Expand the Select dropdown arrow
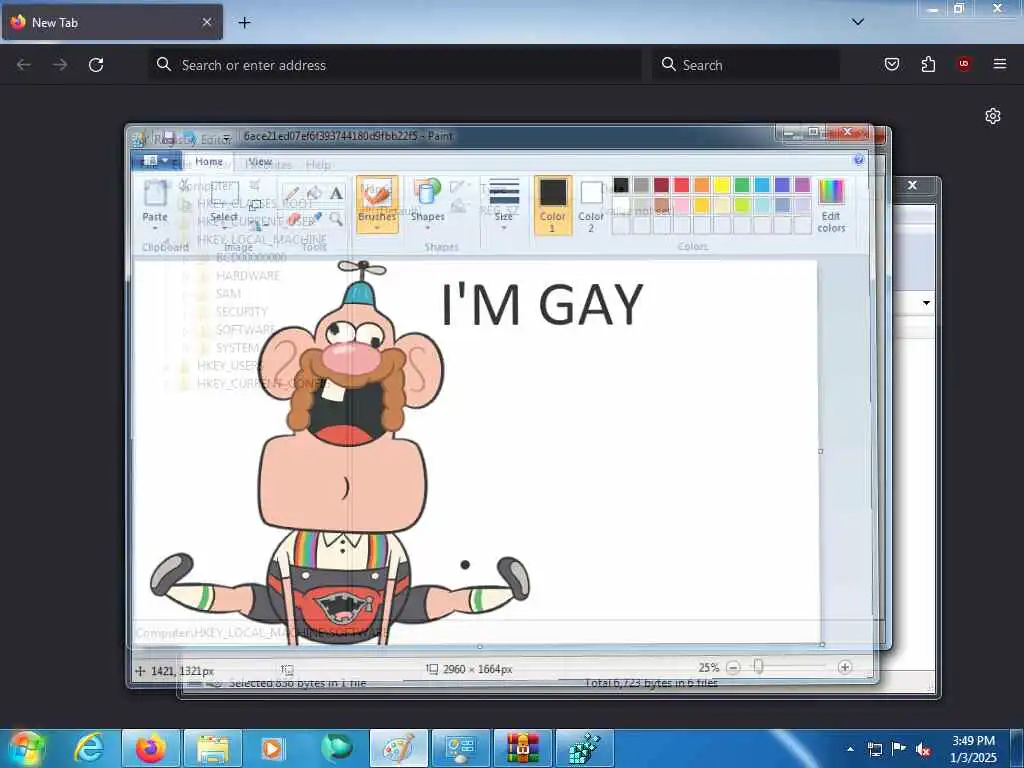The height and width of the screenshot is (768, 1024). [225, 228]
